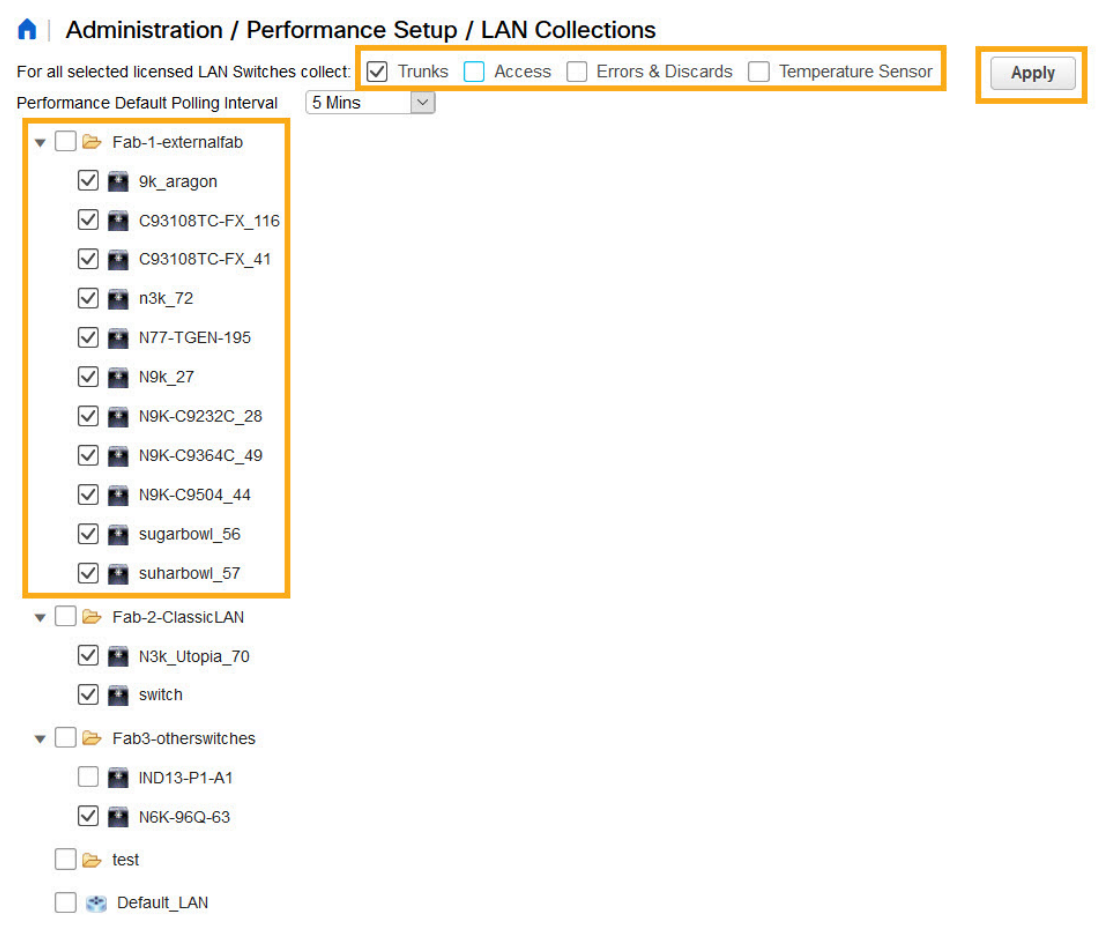Click the network icon next to Default_LAN
1102x928 pixels.
click(95, 902)
